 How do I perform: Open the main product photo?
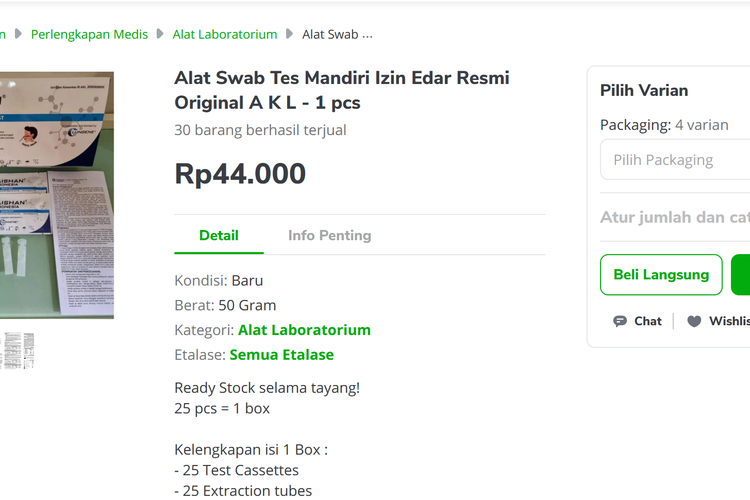pyautogui.click(x=56, y=195)
